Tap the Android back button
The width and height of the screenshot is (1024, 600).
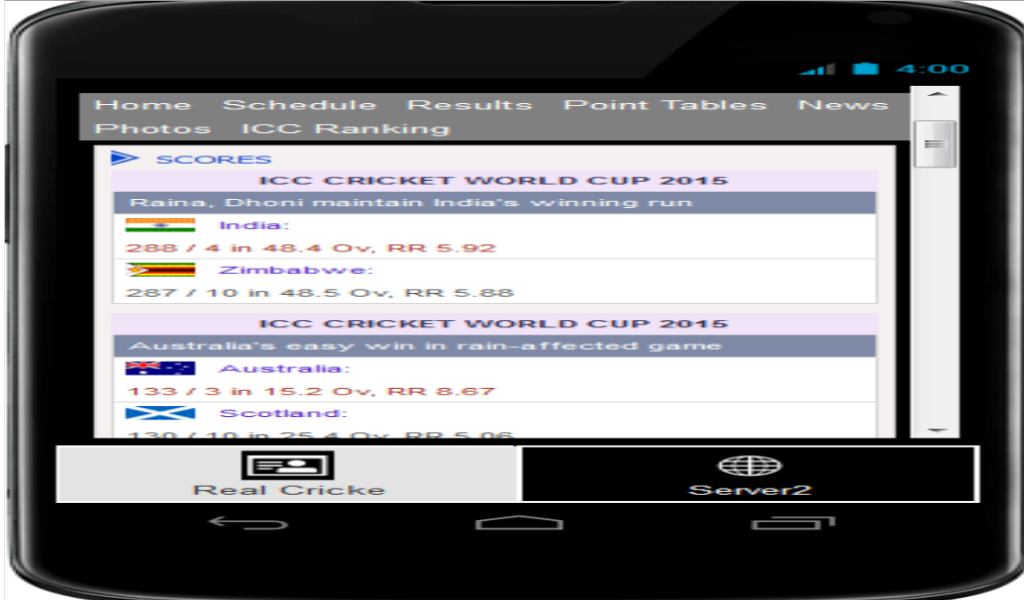coord(248,523)
